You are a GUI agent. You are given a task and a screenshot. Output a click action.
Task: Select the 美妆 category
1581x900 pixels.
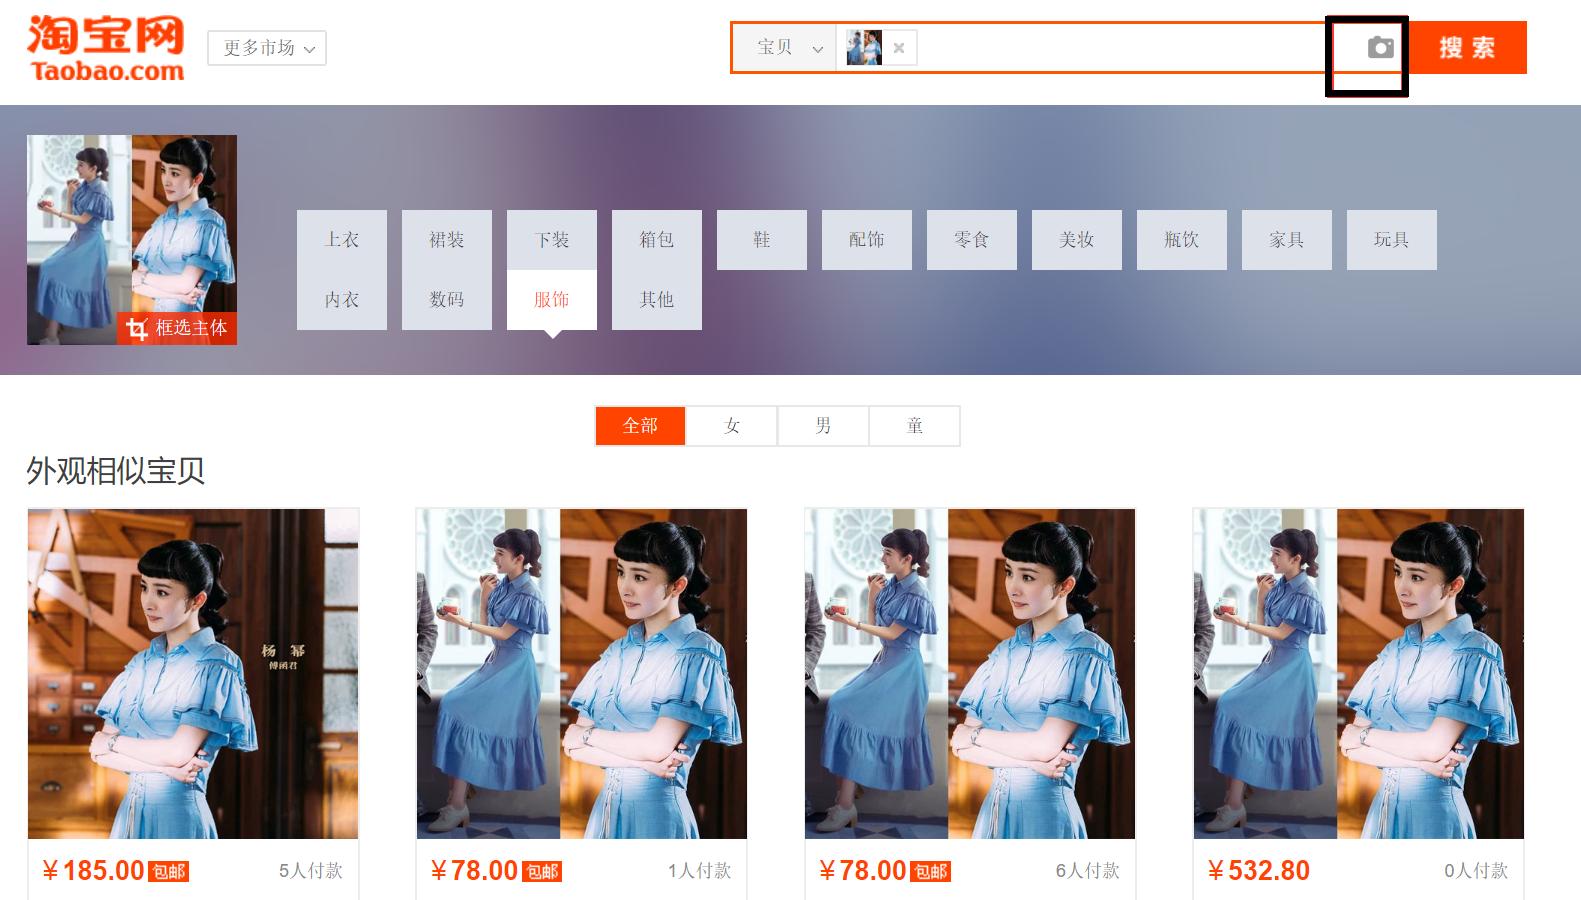[1077, 240]
